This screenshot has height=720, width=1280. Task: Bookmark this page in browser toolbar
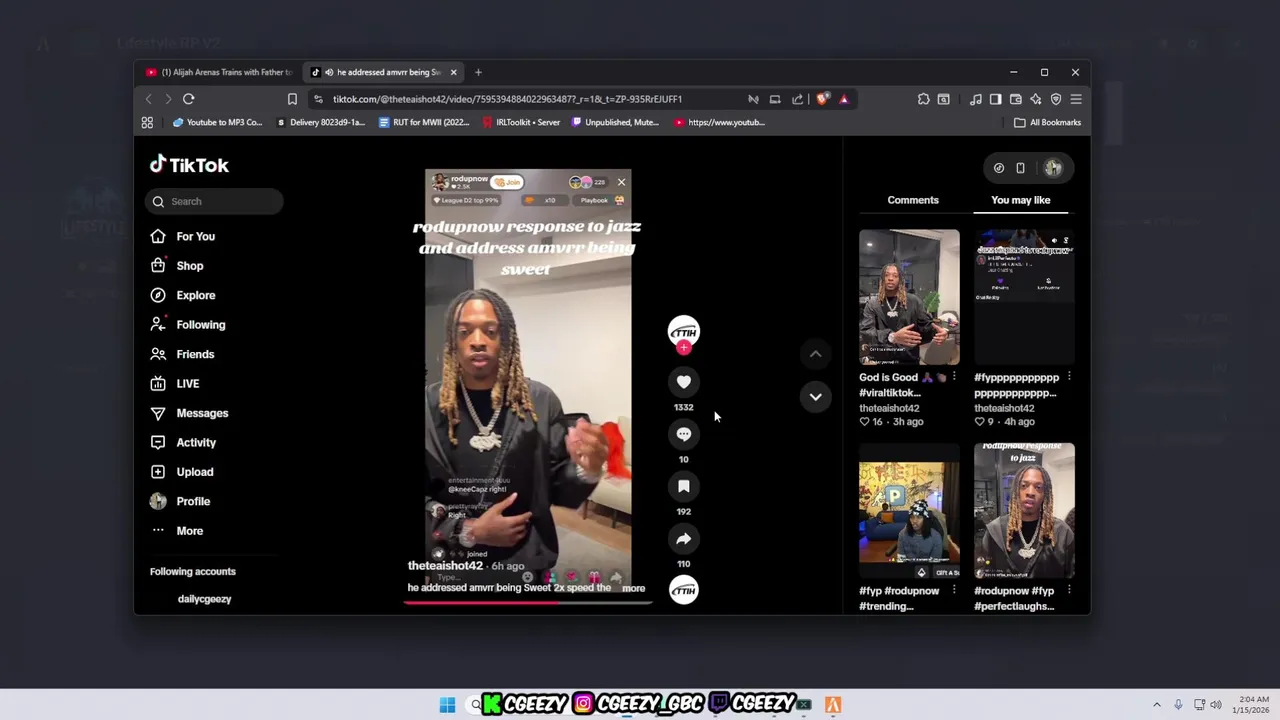click(x=292, y=99)
